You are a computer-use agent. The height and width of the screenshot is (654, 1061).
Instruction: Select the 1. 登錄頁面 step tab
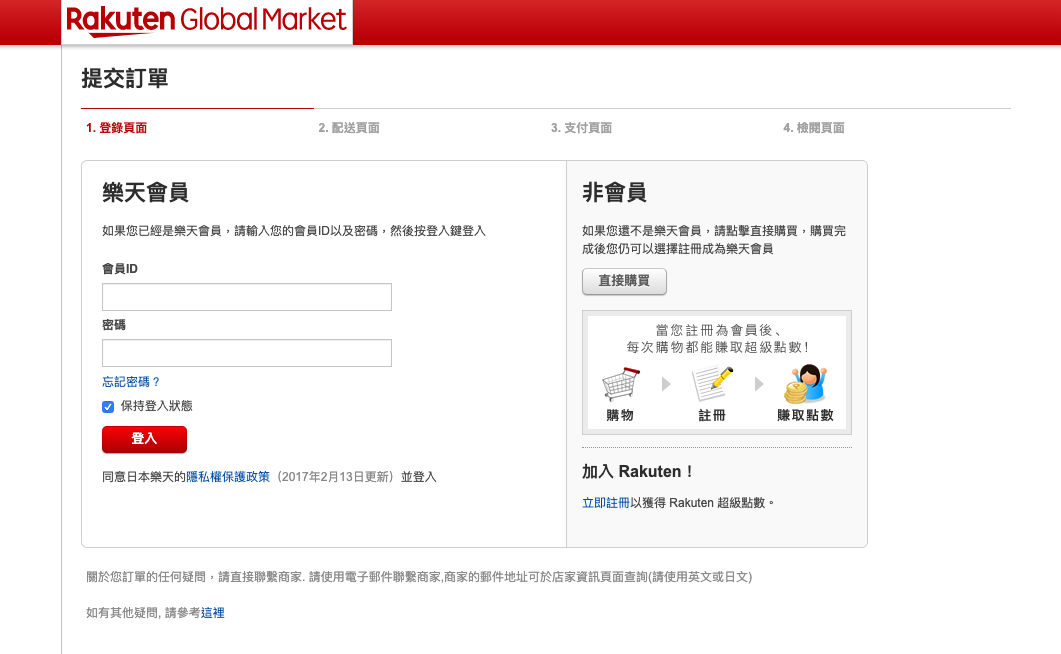[116, 128]
